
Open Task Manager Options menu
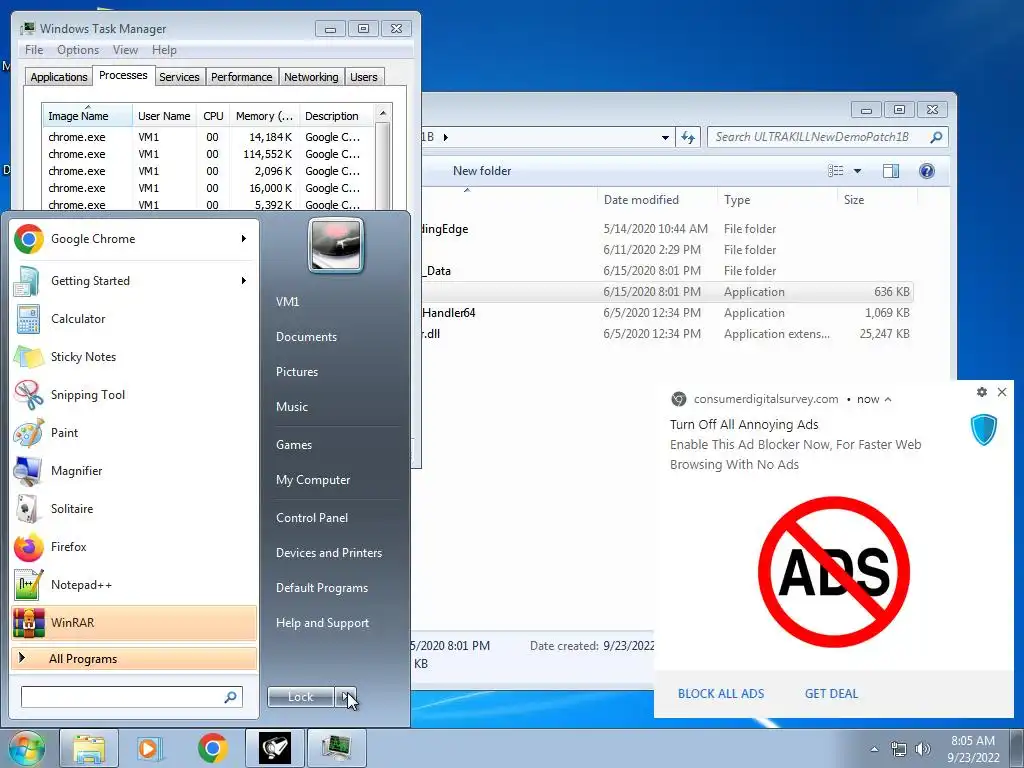(78, 50)
